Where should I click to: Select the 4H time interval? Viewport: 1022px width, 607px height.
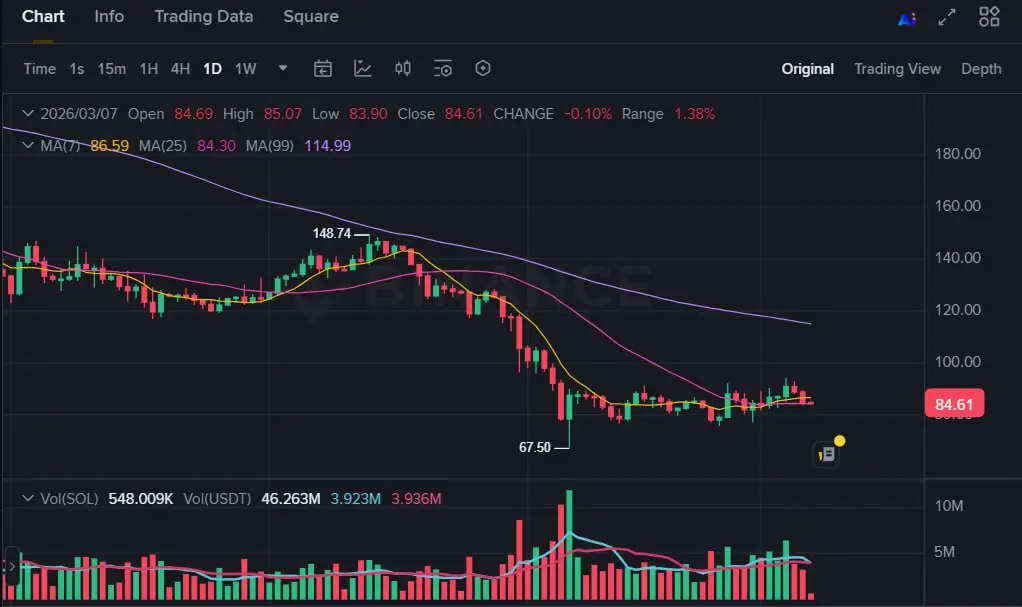tap(180, 69)
